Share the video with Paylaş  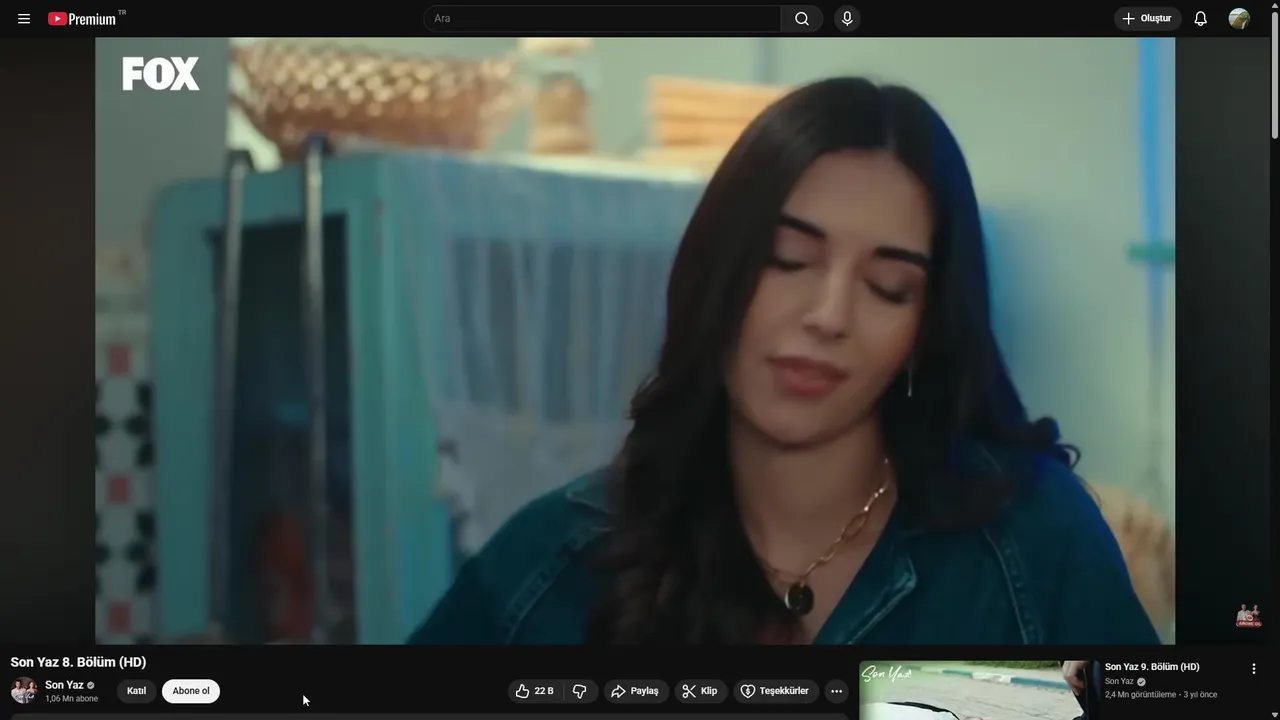coord(635,691)
